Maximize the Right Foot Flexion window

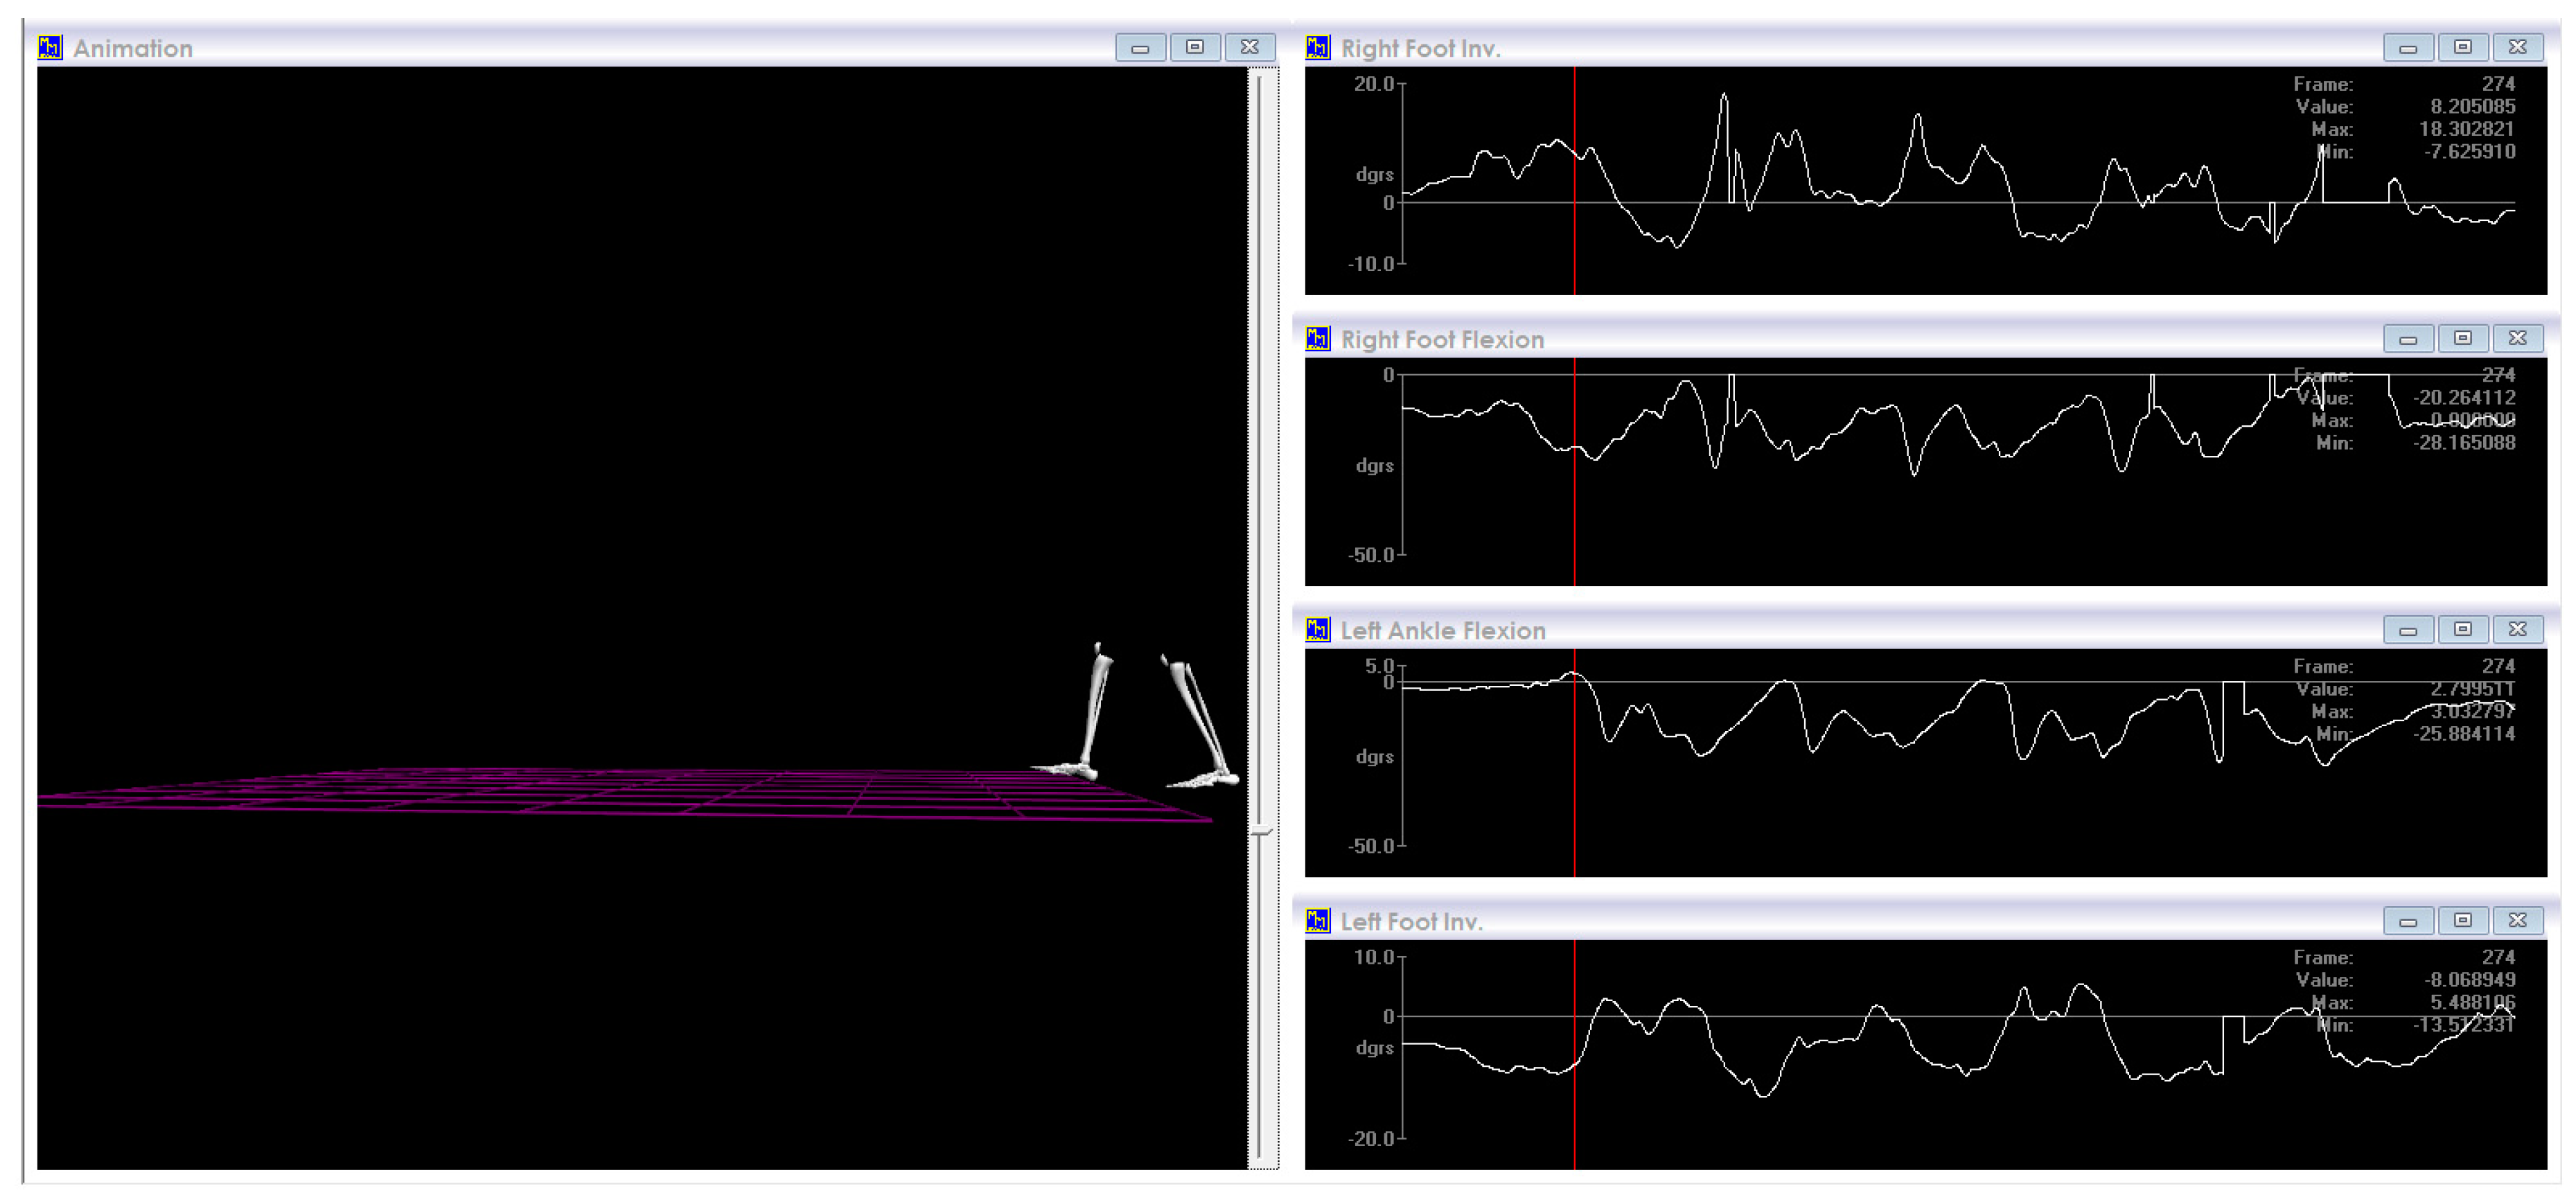[x=2462, y=338]
